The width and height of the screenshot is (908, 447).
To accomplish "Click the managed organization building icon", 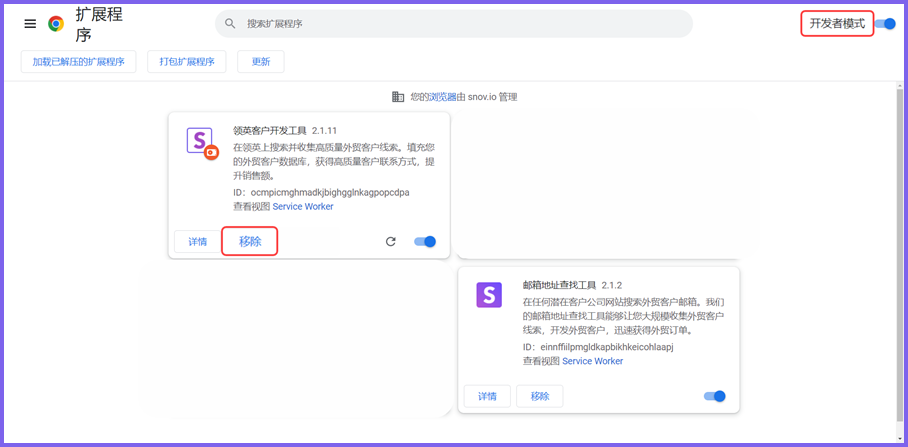I will [398, 97].
